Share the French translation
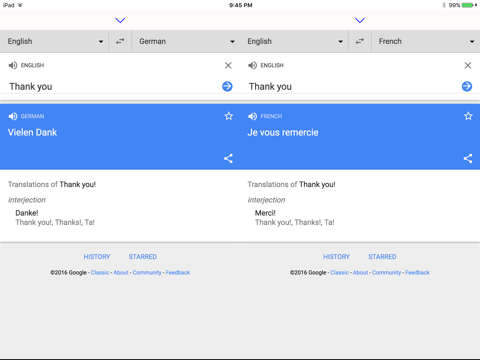 click(x=468, y=158)
